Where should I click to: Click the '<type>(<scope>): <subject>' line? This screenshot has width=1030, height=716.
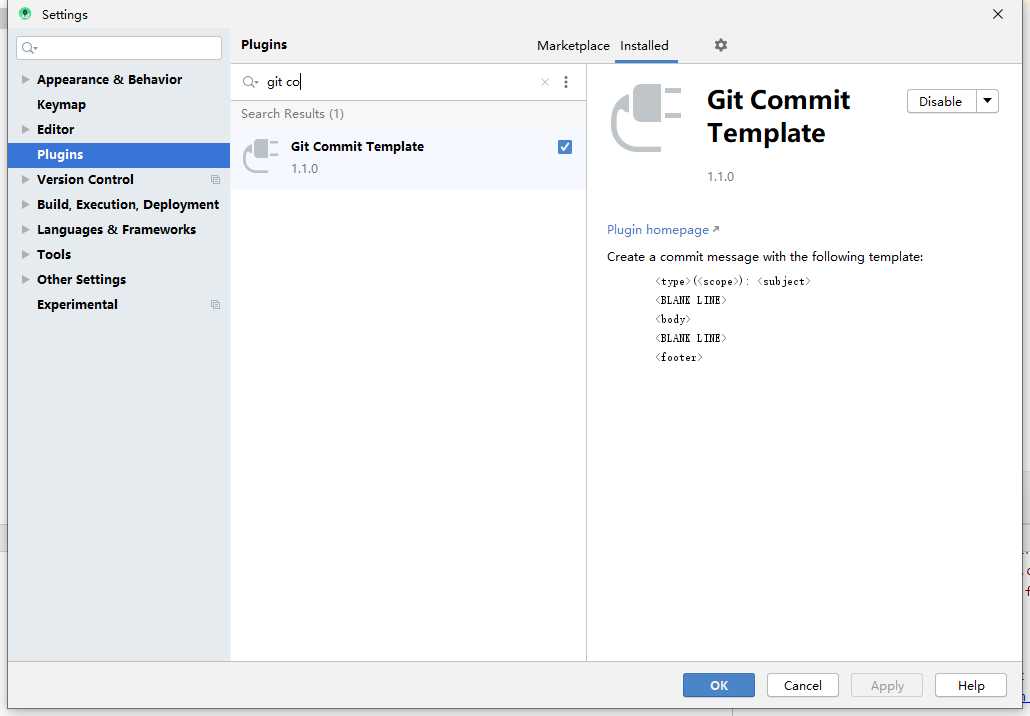tap(732, 281)
